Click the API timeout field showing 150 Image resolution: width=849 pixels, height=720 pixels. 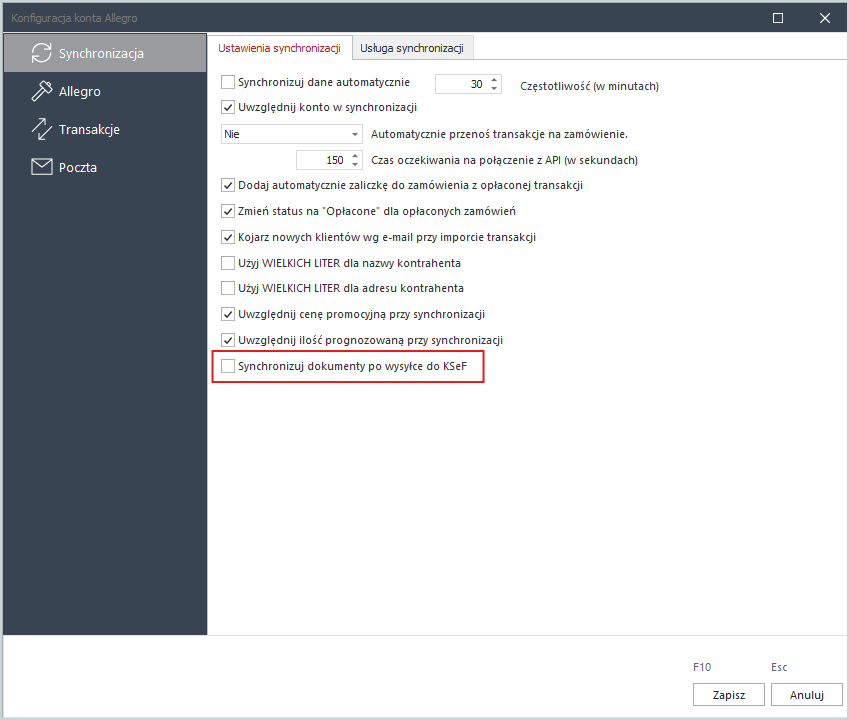pyautogui.click(x=321, y=160)
